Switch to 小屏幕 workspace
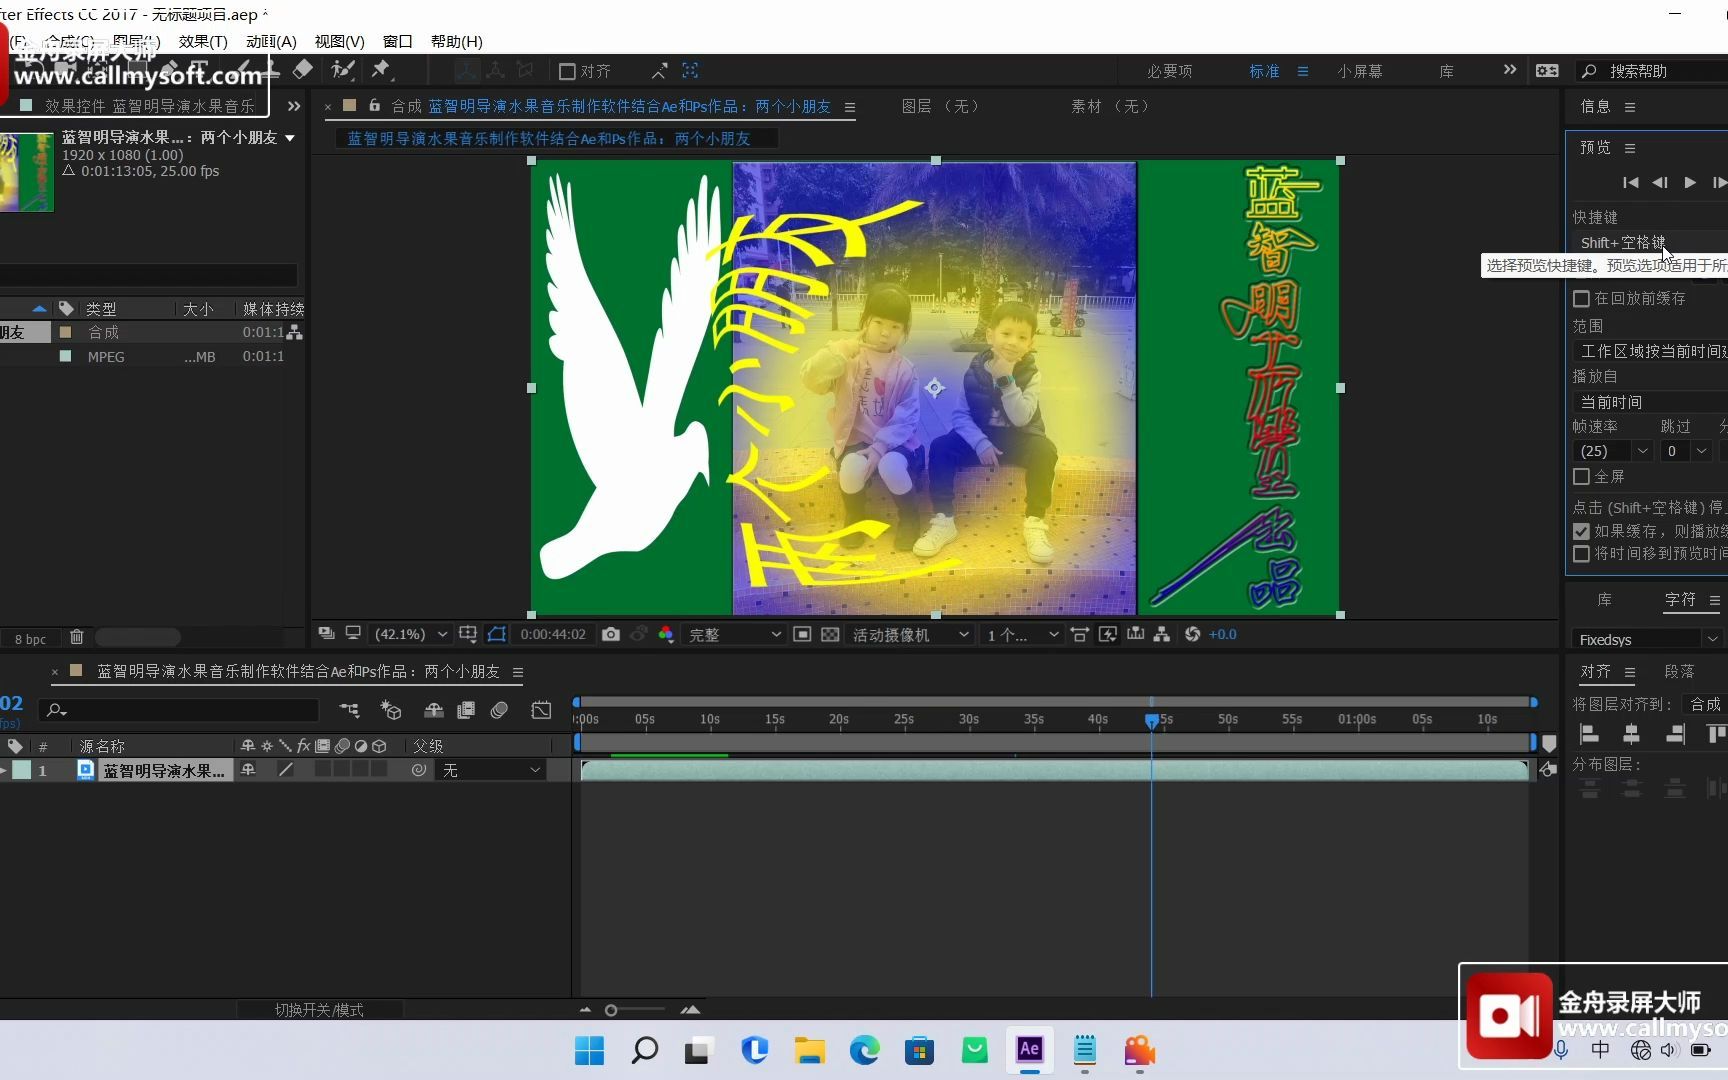The height and width of the screenshot is (1080, 1728). (1360, 71)
